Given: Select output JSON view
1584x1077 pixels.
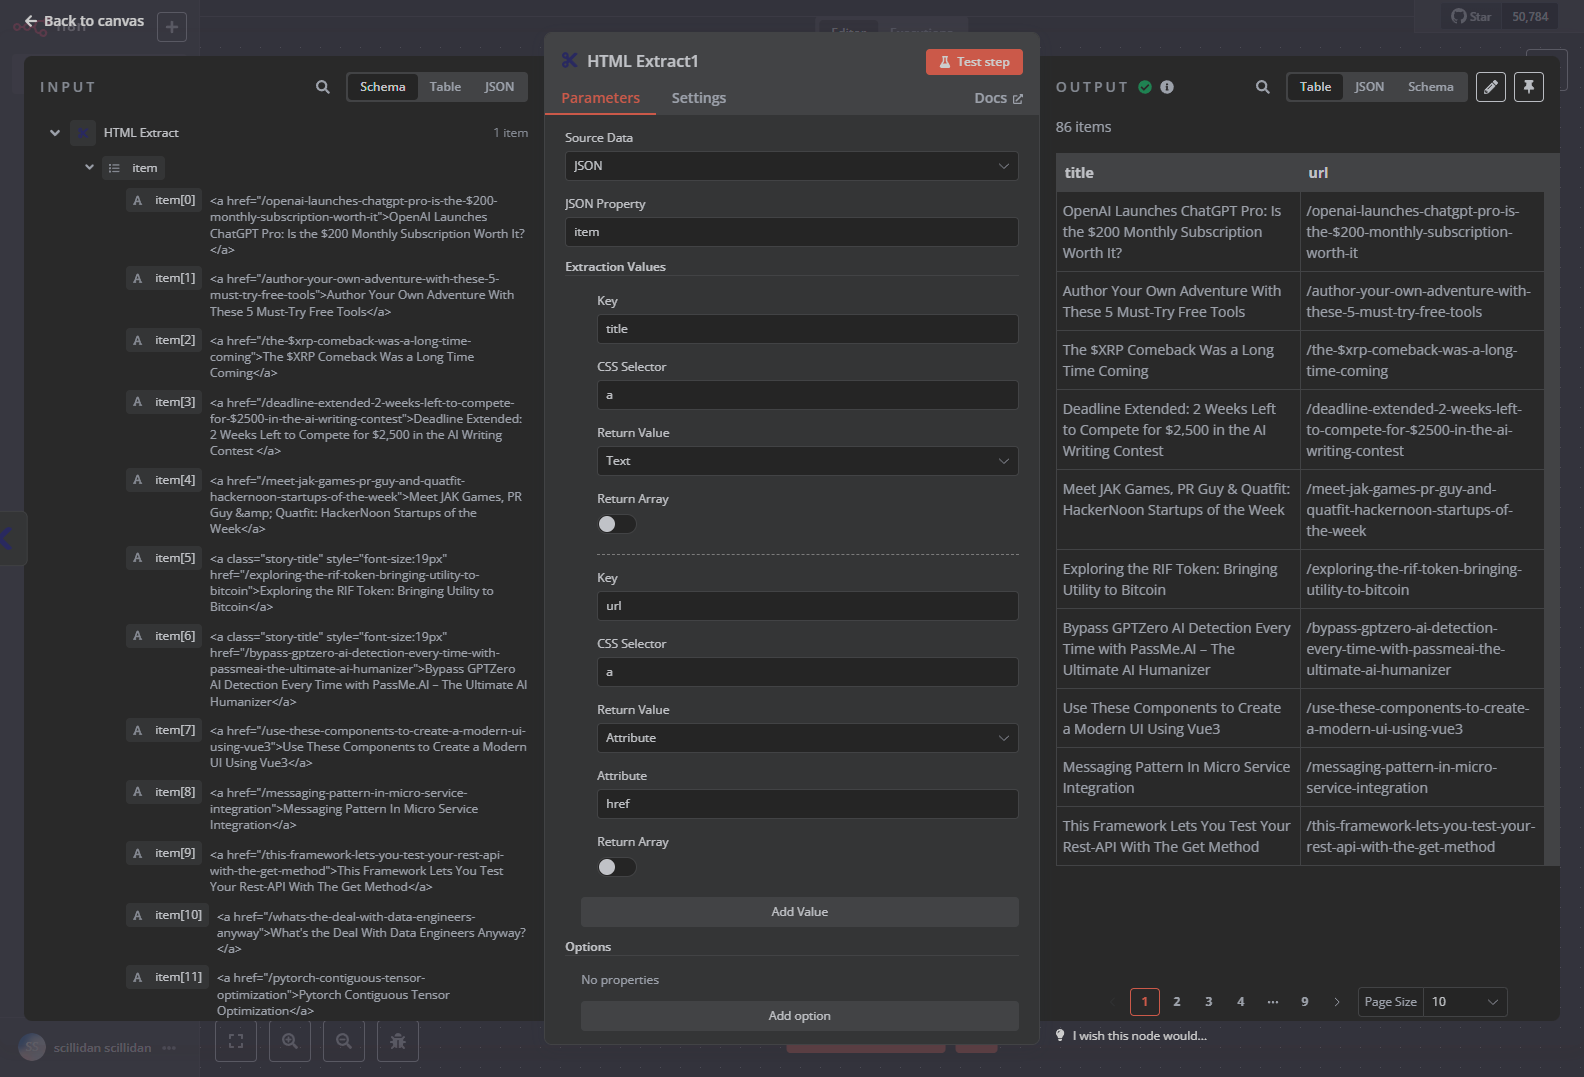Looking at the screenshot, I should [x=1369, y=87].
